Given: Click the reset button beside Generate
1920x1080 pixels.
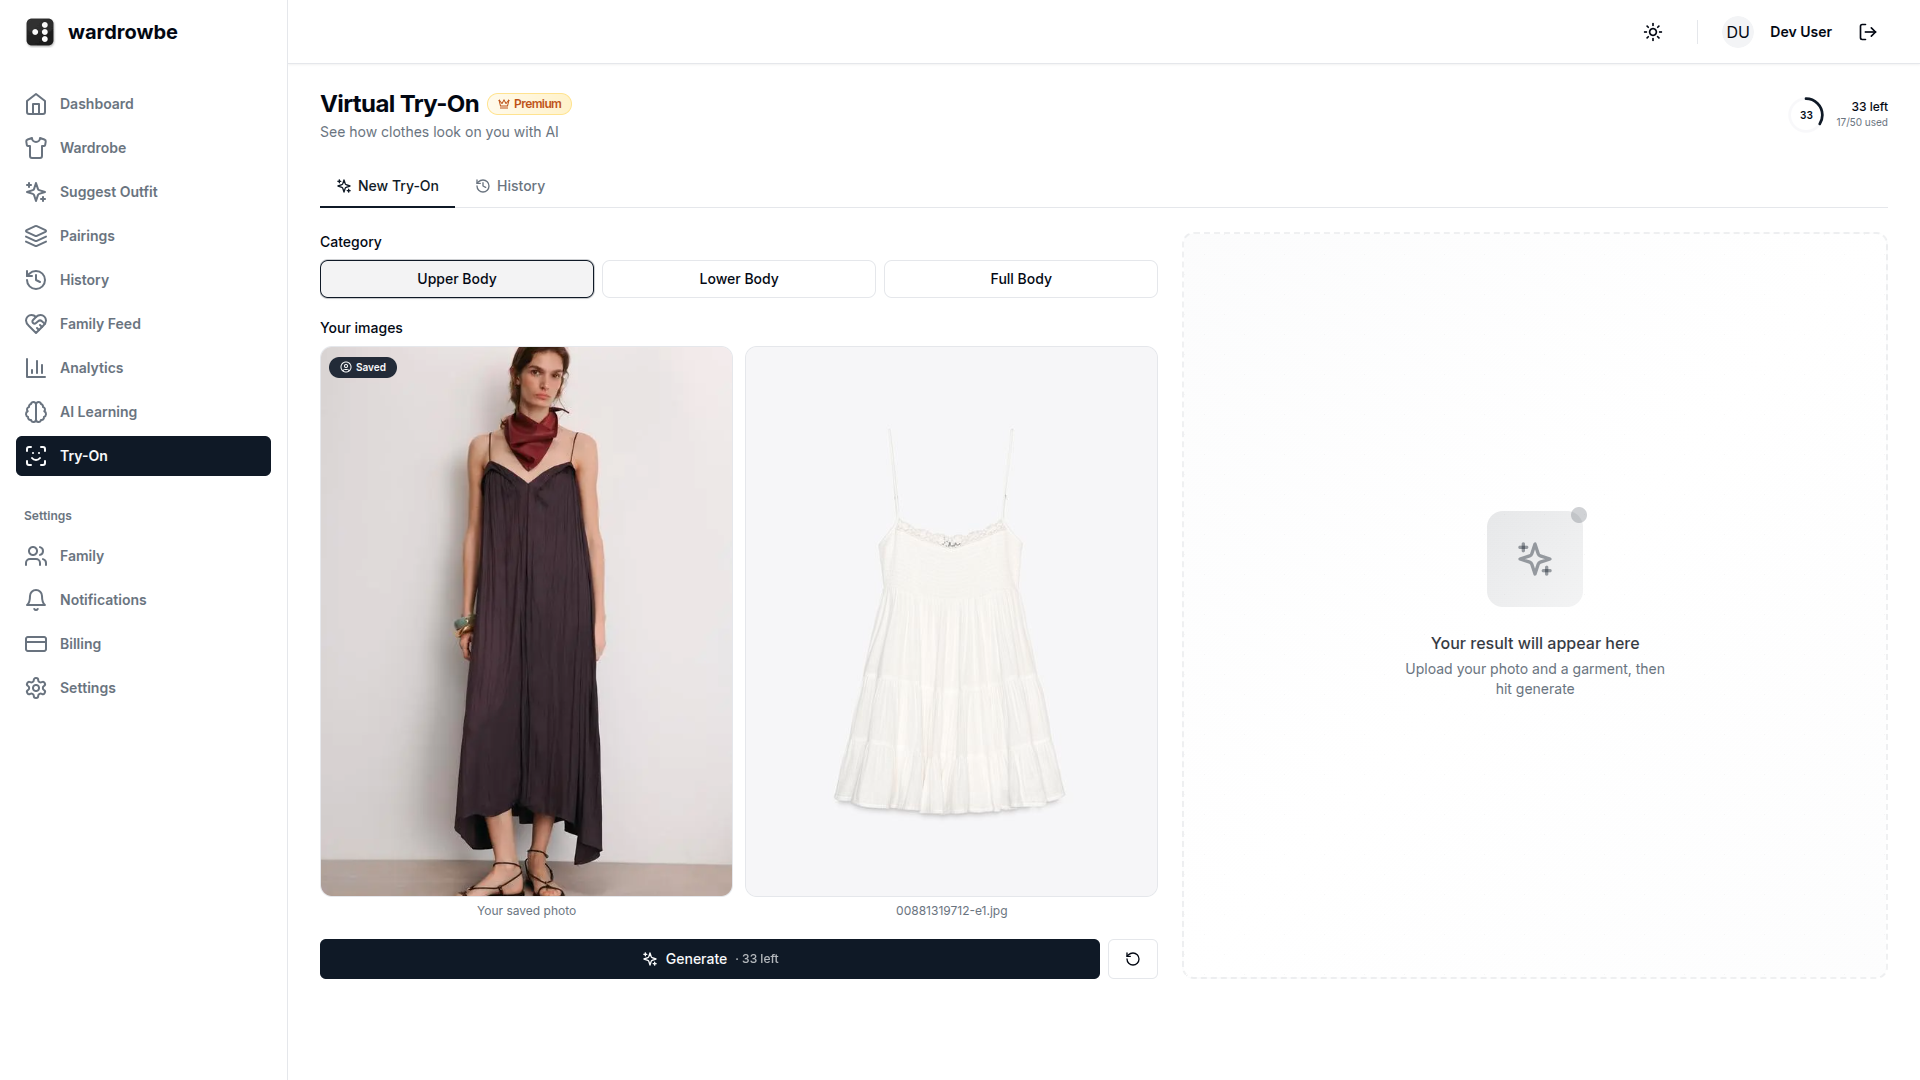Looking at the screenshot, I should click(x=1133, y=958).
